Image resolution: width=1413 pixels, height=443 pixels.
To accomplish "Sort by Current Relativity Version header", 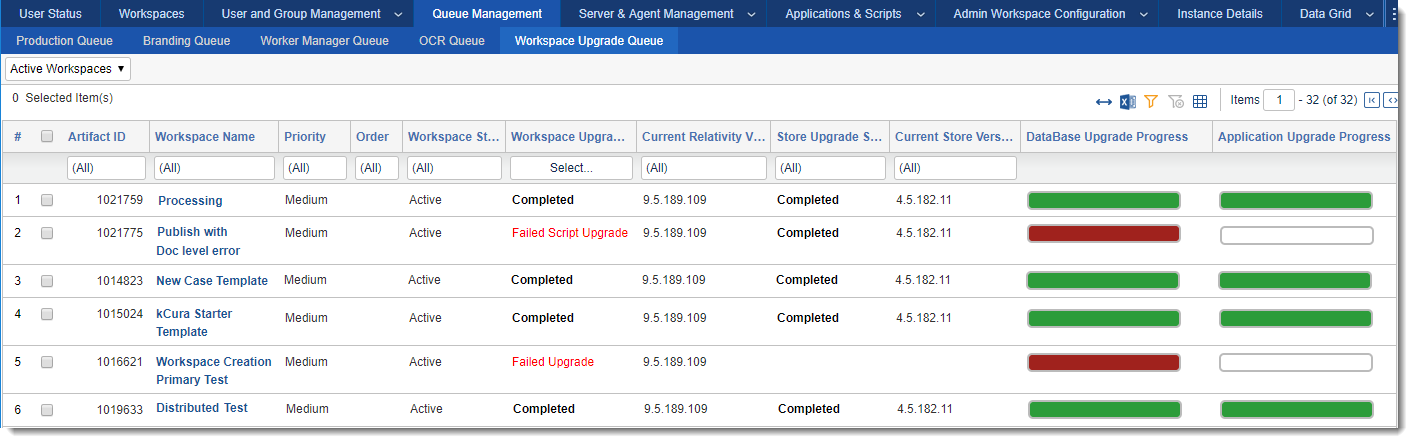I will pos(704,137).
